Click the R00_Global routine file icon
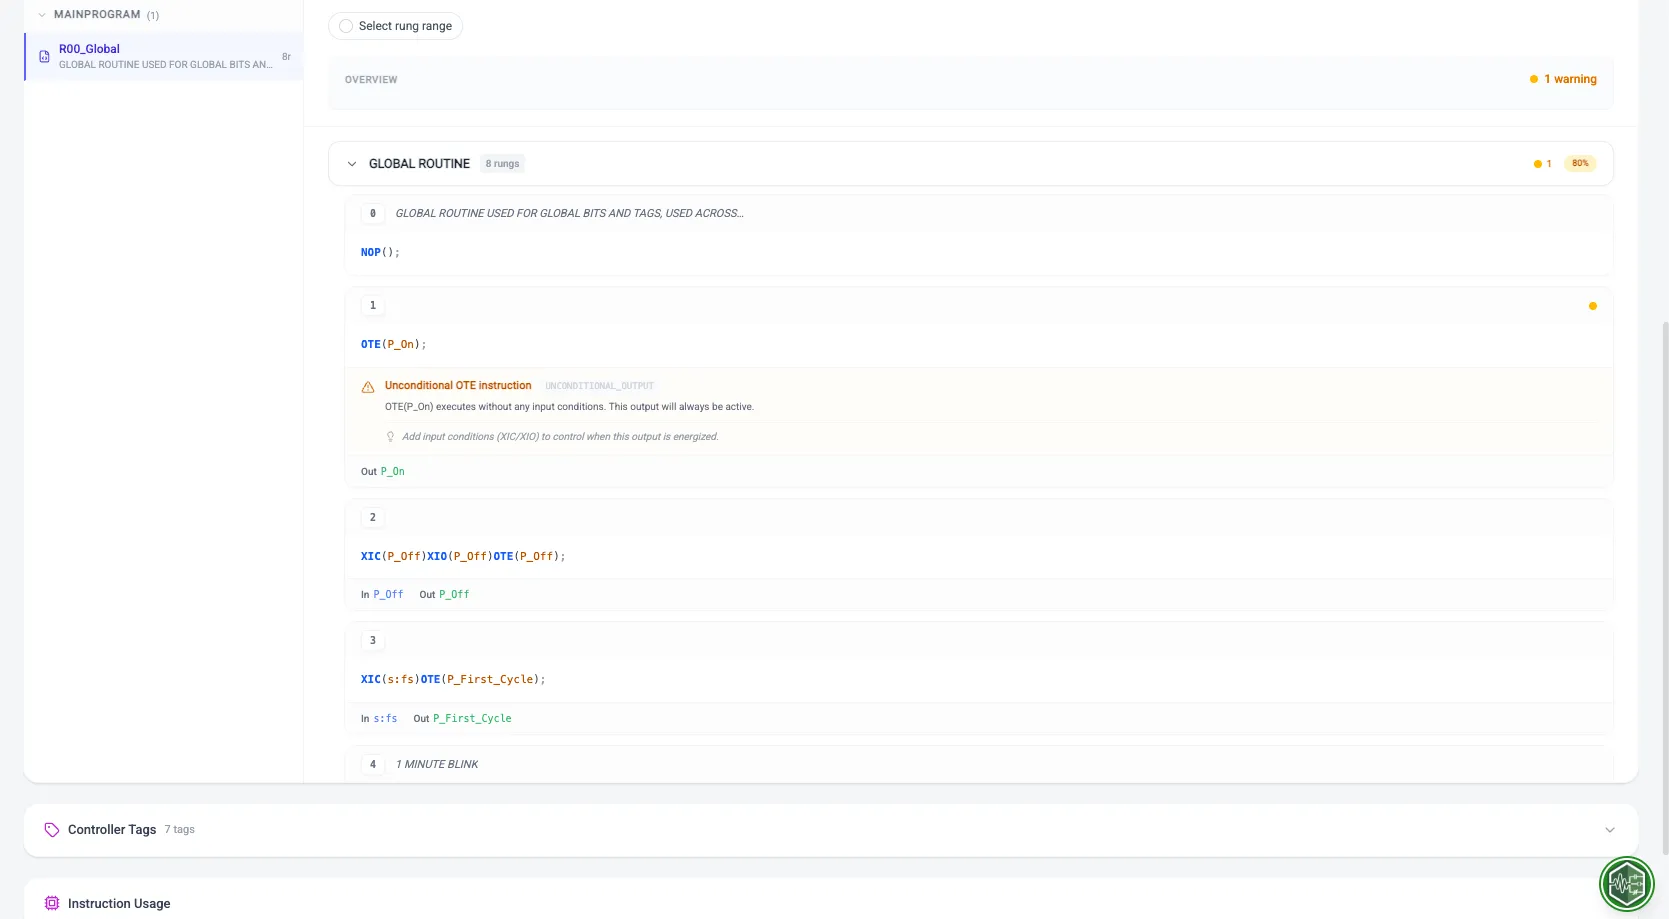This screenshot has height=919, width=1669. pyautogui.click(x=44, y=57)
